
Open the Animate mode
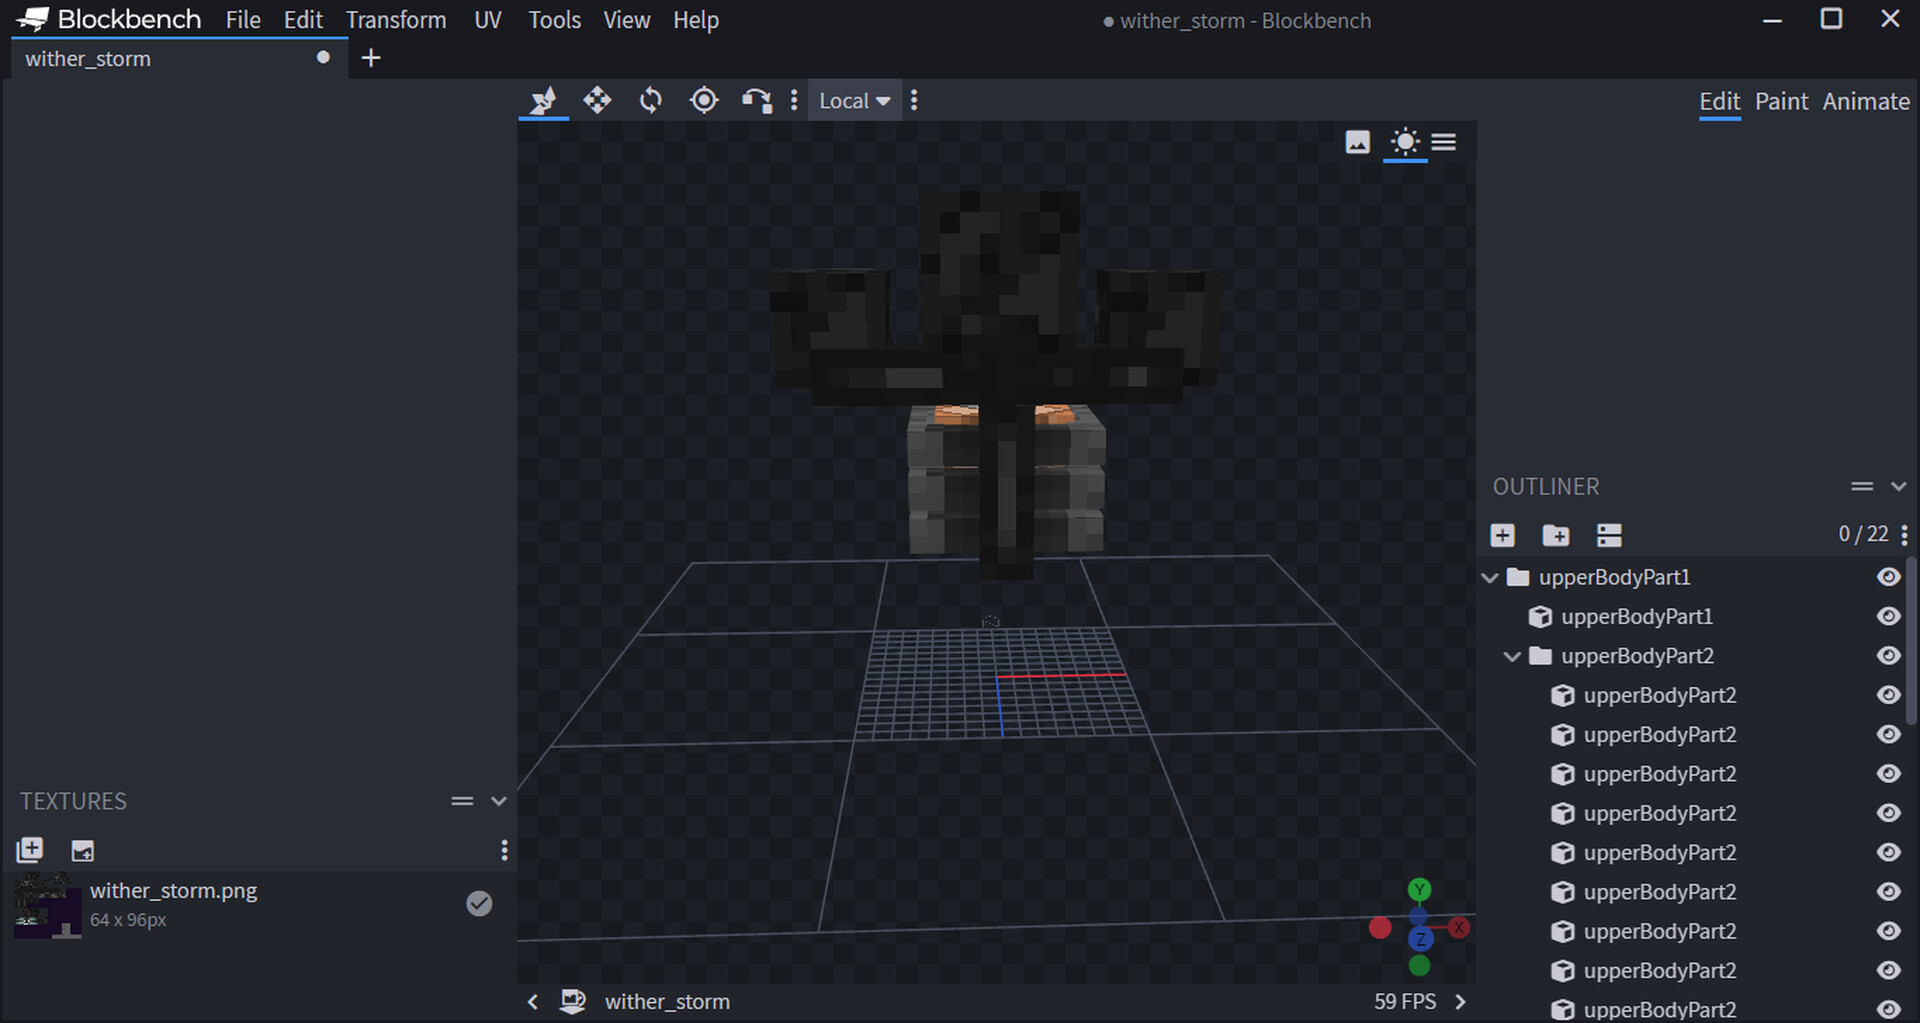pos(1865,101)
